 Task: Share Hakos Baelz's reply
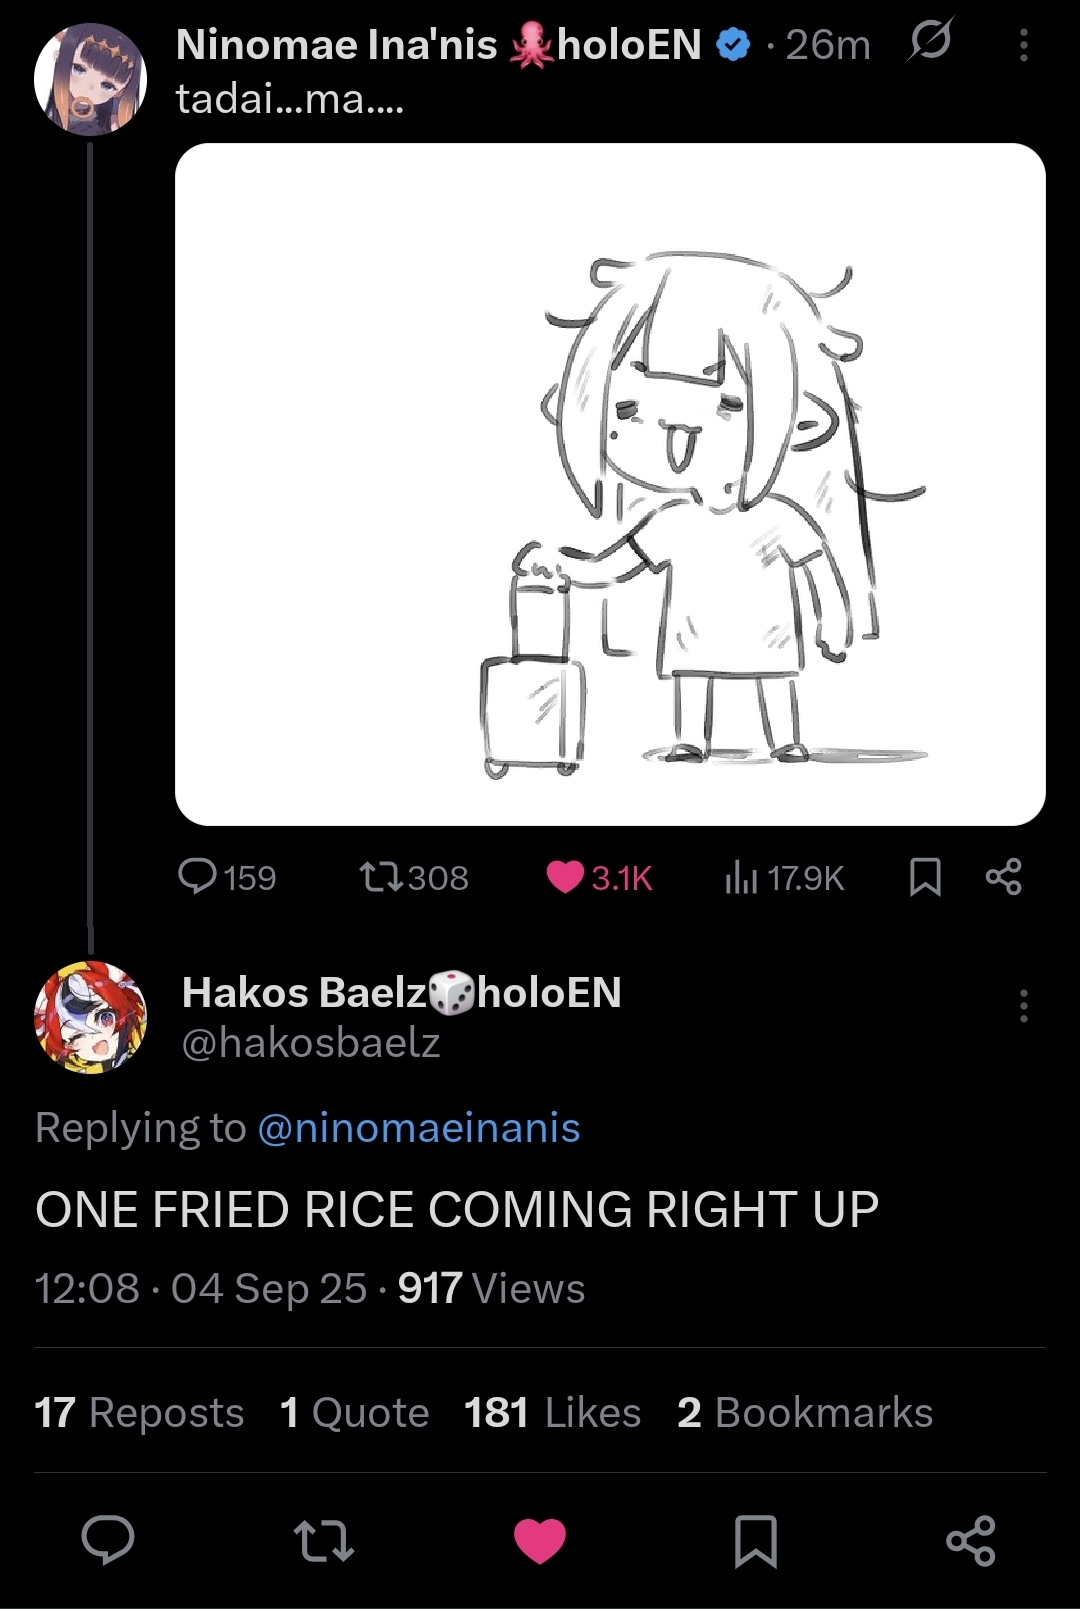pos(970,1540)
